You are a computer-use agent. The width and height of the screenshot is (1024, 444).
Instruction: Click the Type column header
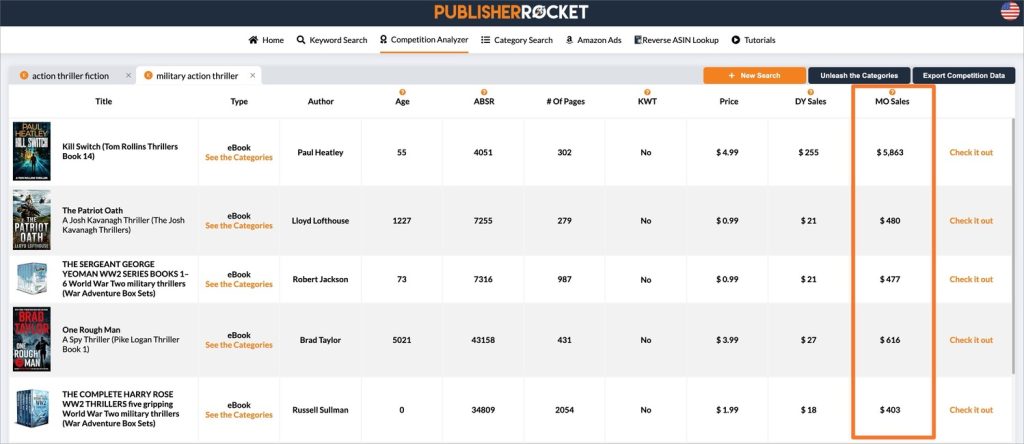coord(239,101)
